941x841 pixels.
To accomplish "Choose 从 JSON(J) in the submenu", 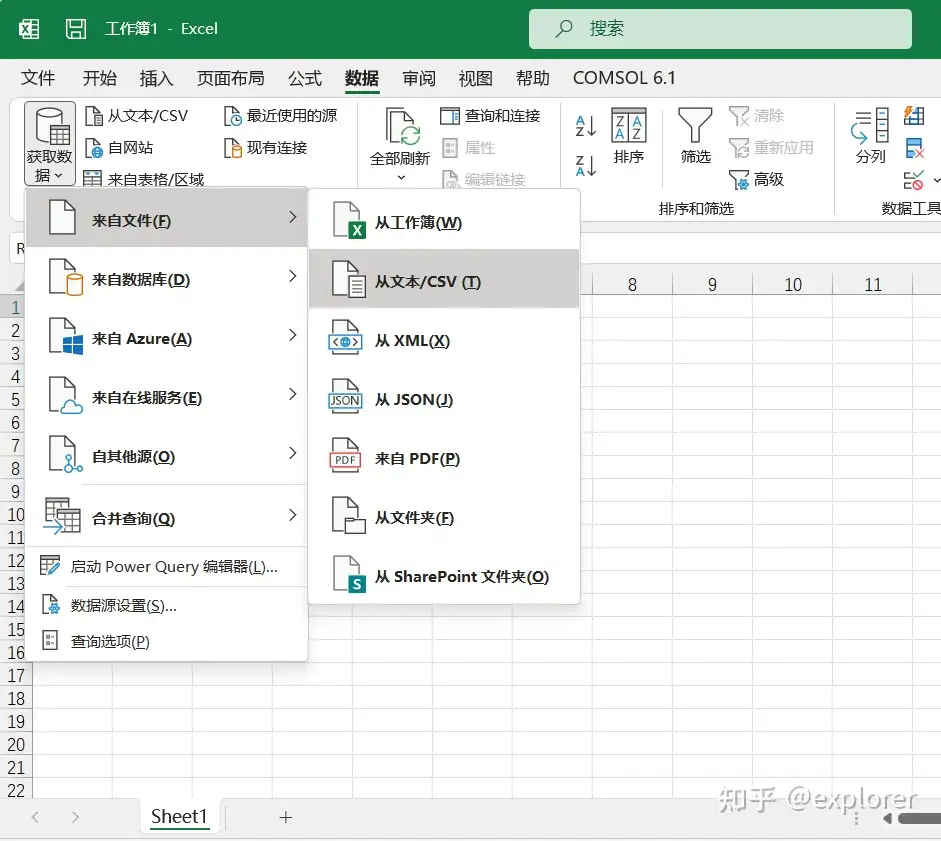I will coord(444,397).
